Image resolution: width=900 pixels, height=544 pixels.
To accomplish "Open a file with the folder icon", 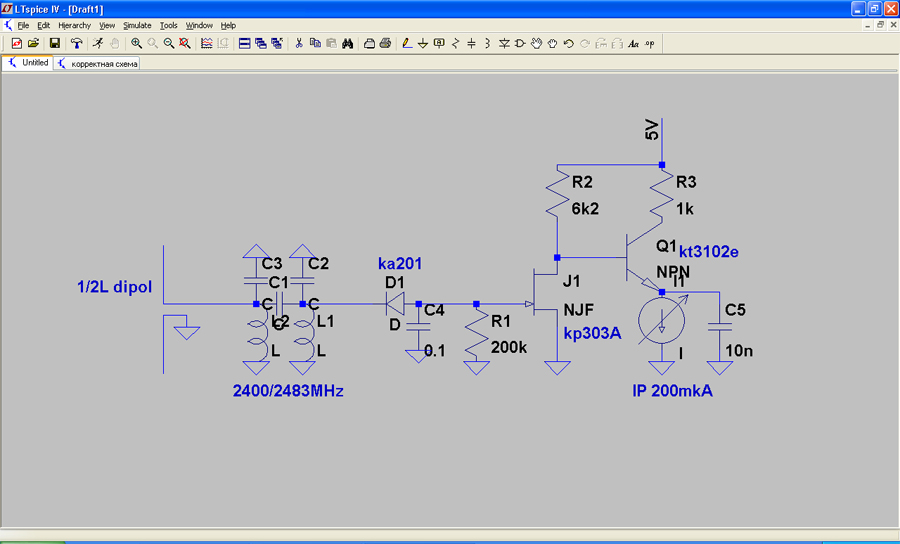I will [33, 44].
